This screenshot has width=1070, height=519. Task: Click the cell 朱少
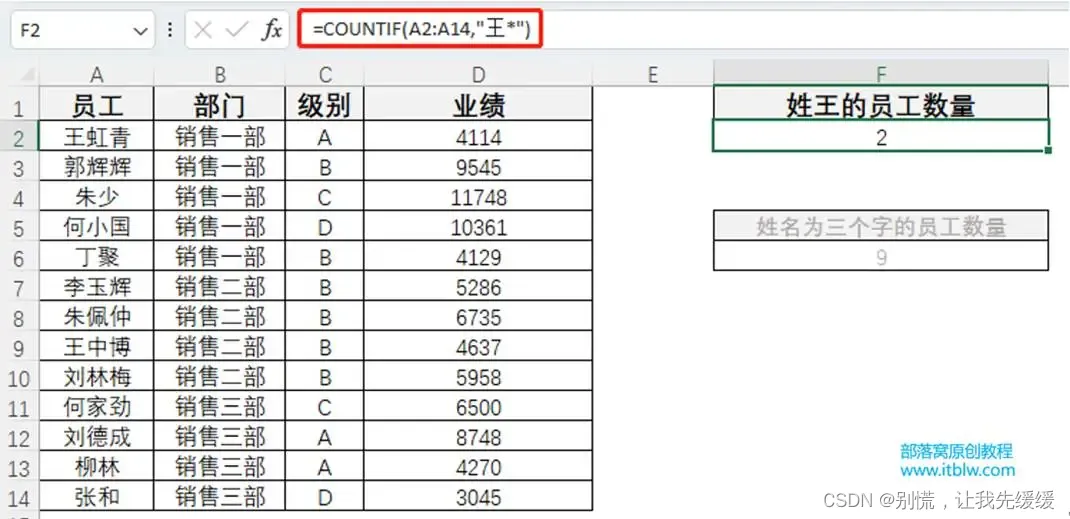97,198
